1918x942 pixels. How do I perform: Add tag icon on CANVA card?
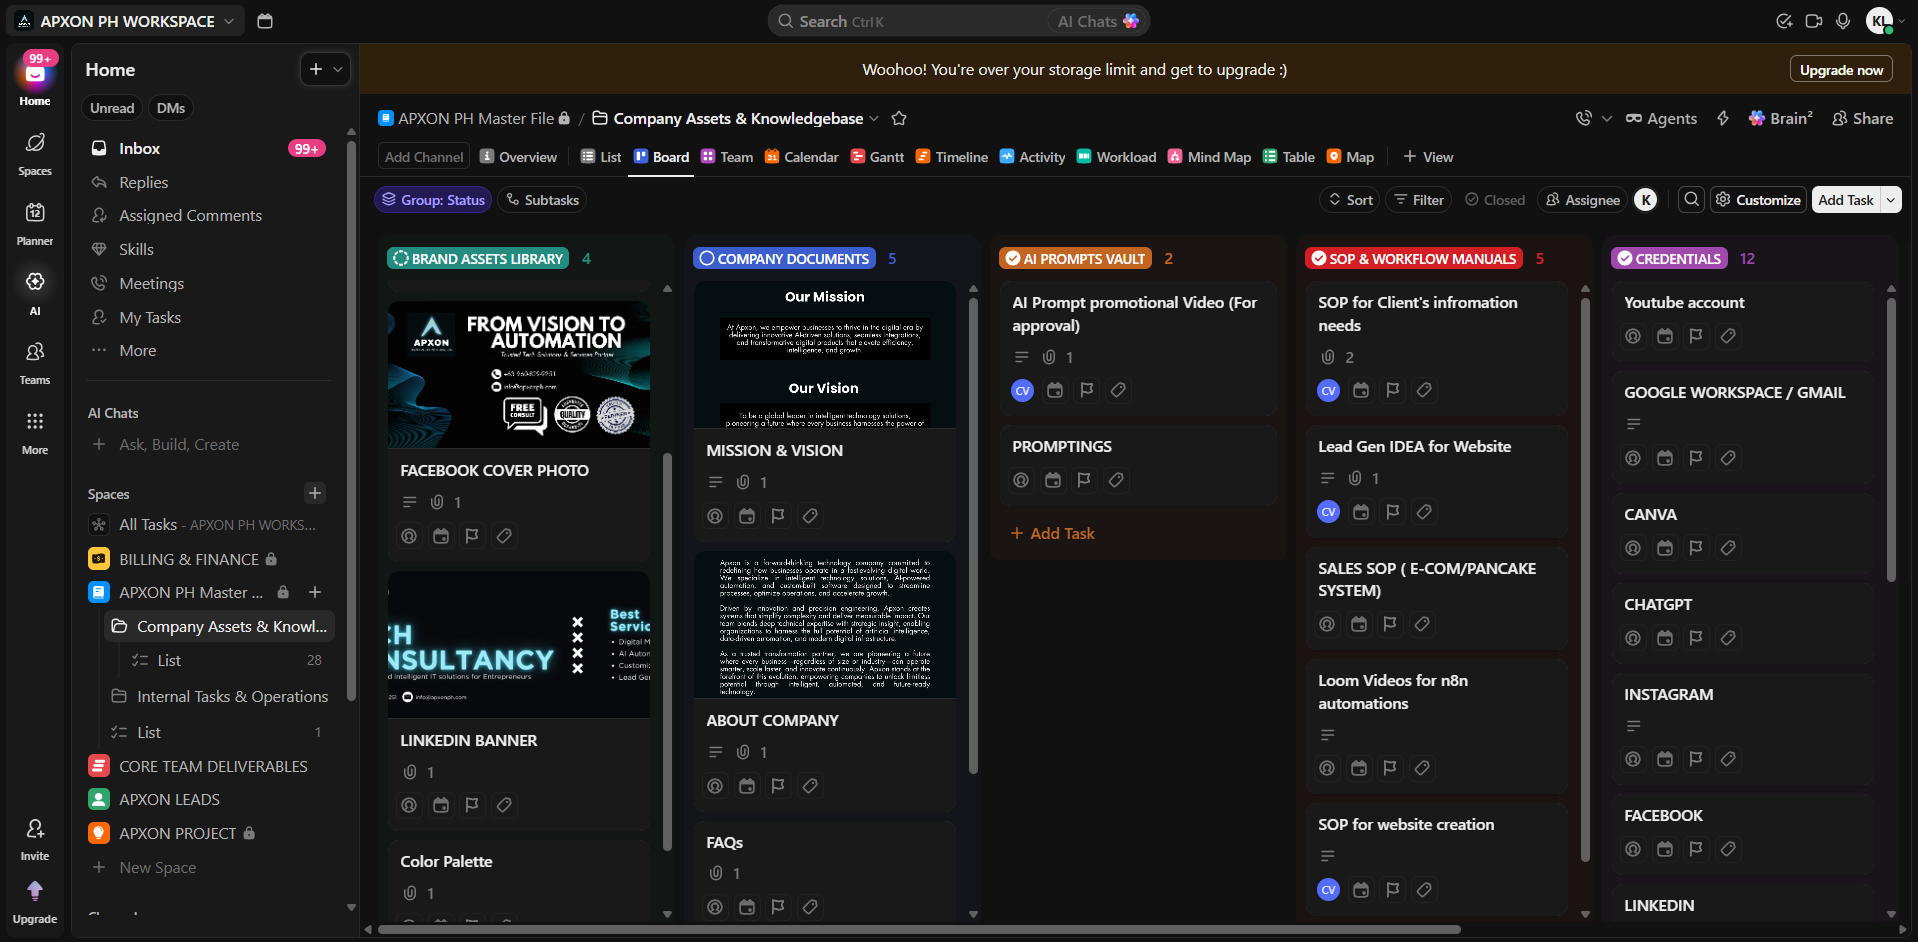[x=1728, y=548]
